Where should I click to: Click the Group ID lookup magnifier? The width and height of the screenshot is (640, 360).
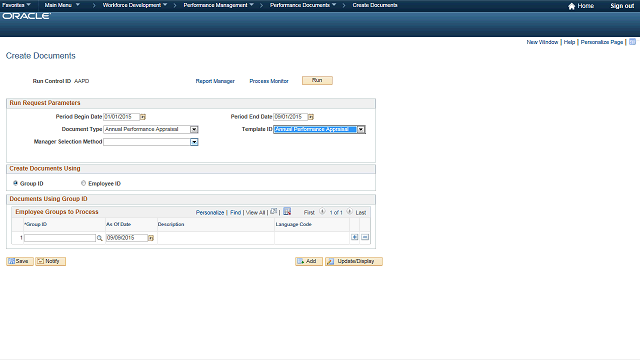coord(99,238)
